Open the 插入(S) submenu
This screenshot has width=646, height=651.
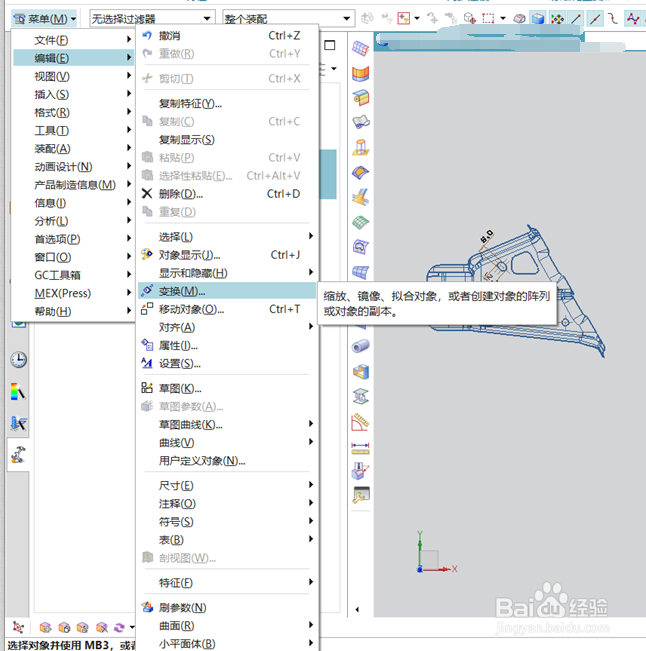point(73,94)
